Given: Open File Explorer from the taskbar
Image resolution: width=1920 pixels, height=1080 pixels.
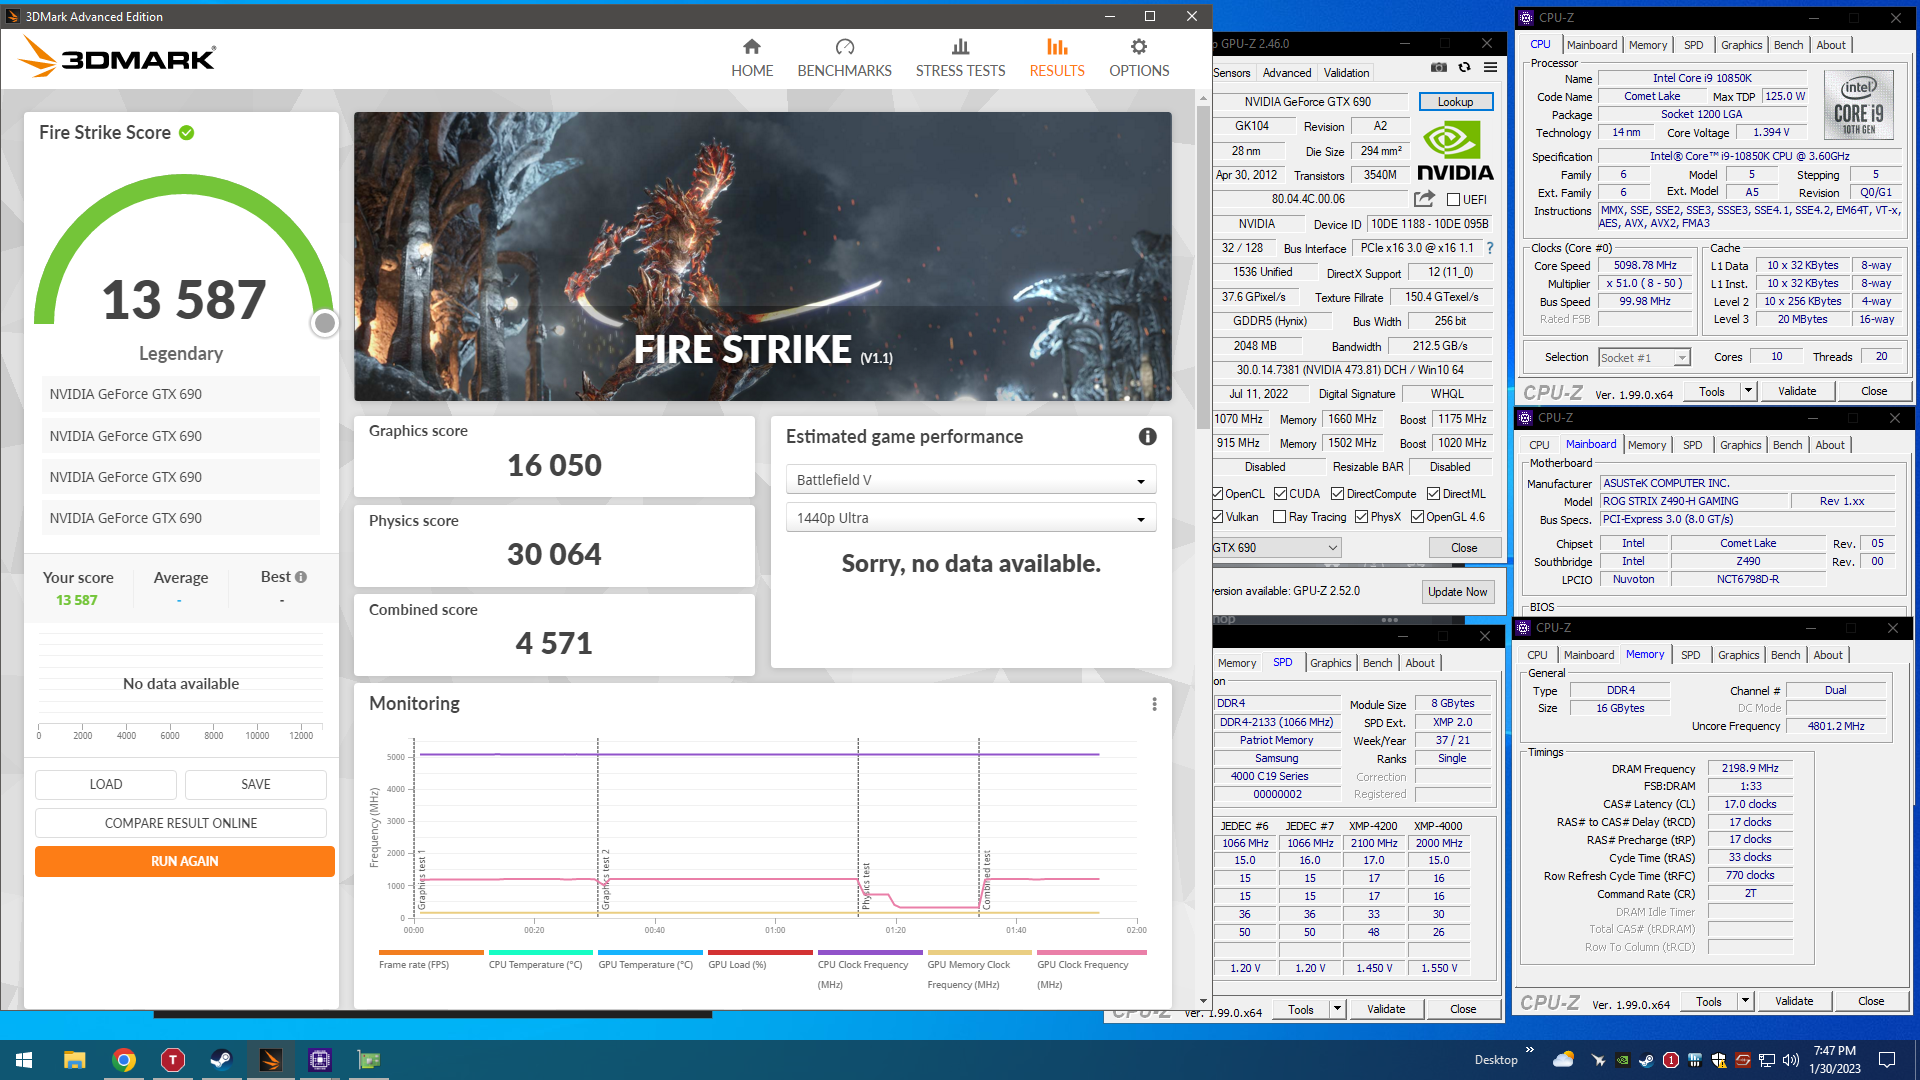Looking at the screenshot, I should point(74,1060).
